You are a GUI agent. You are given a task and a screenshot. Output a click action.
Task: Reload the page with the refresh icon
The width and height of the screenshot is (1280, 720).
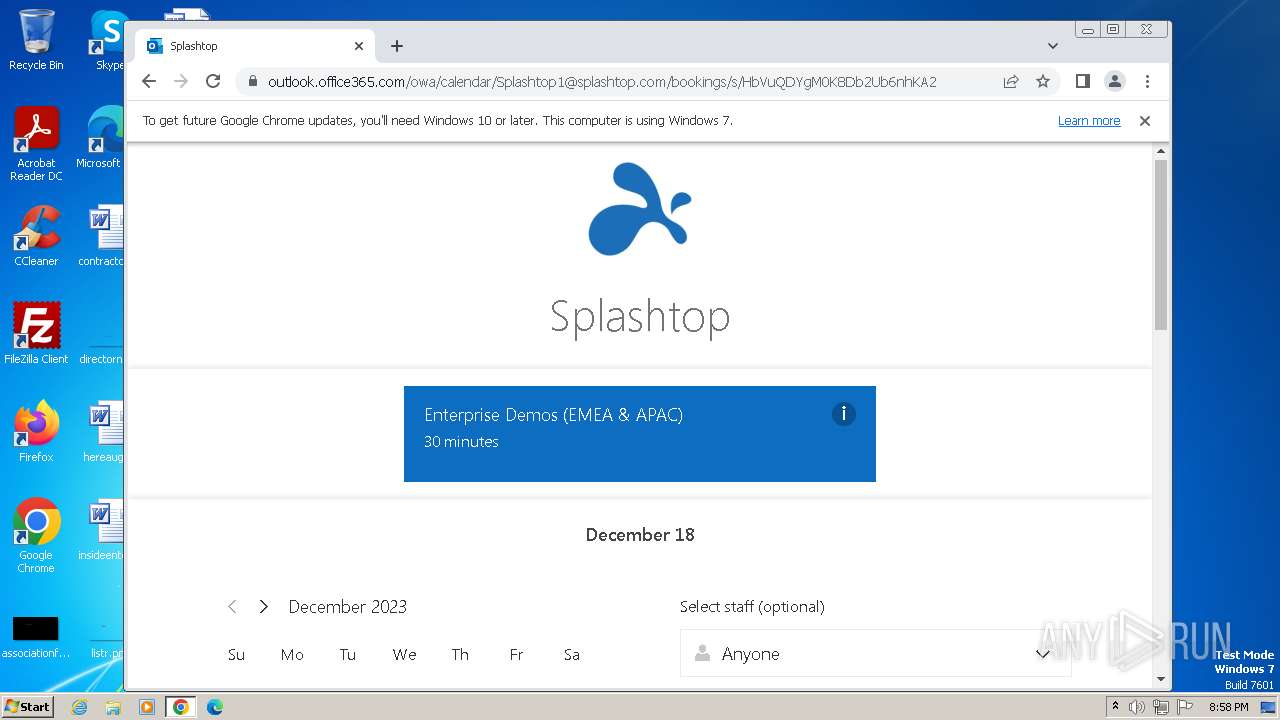coord(213,81)
